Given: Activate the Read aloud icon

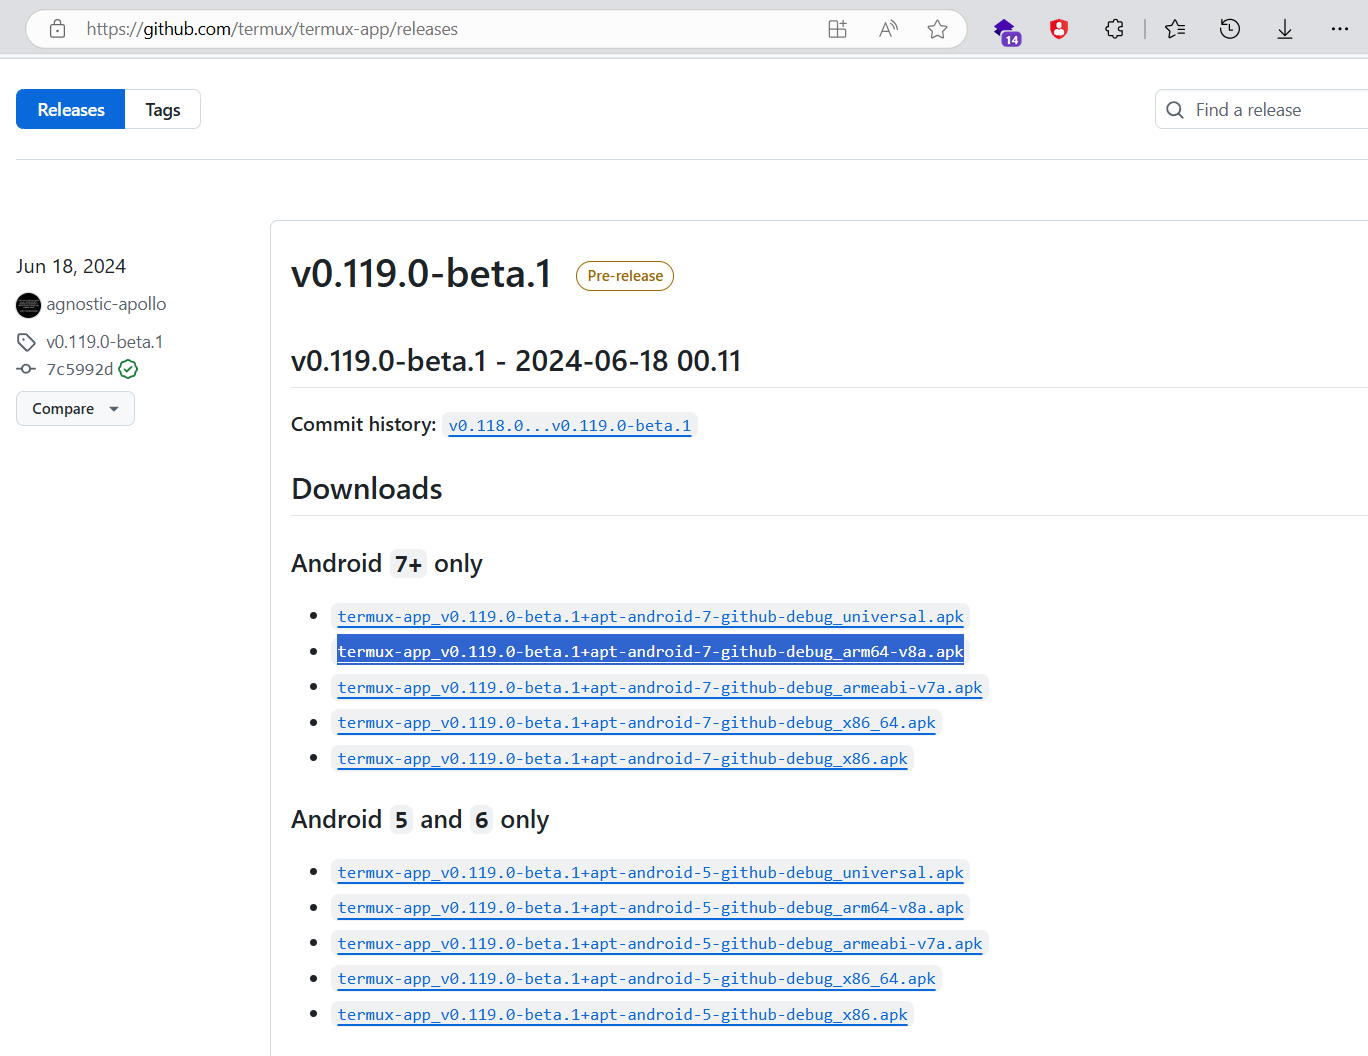Looking at the screenshot, I should 888,29.
